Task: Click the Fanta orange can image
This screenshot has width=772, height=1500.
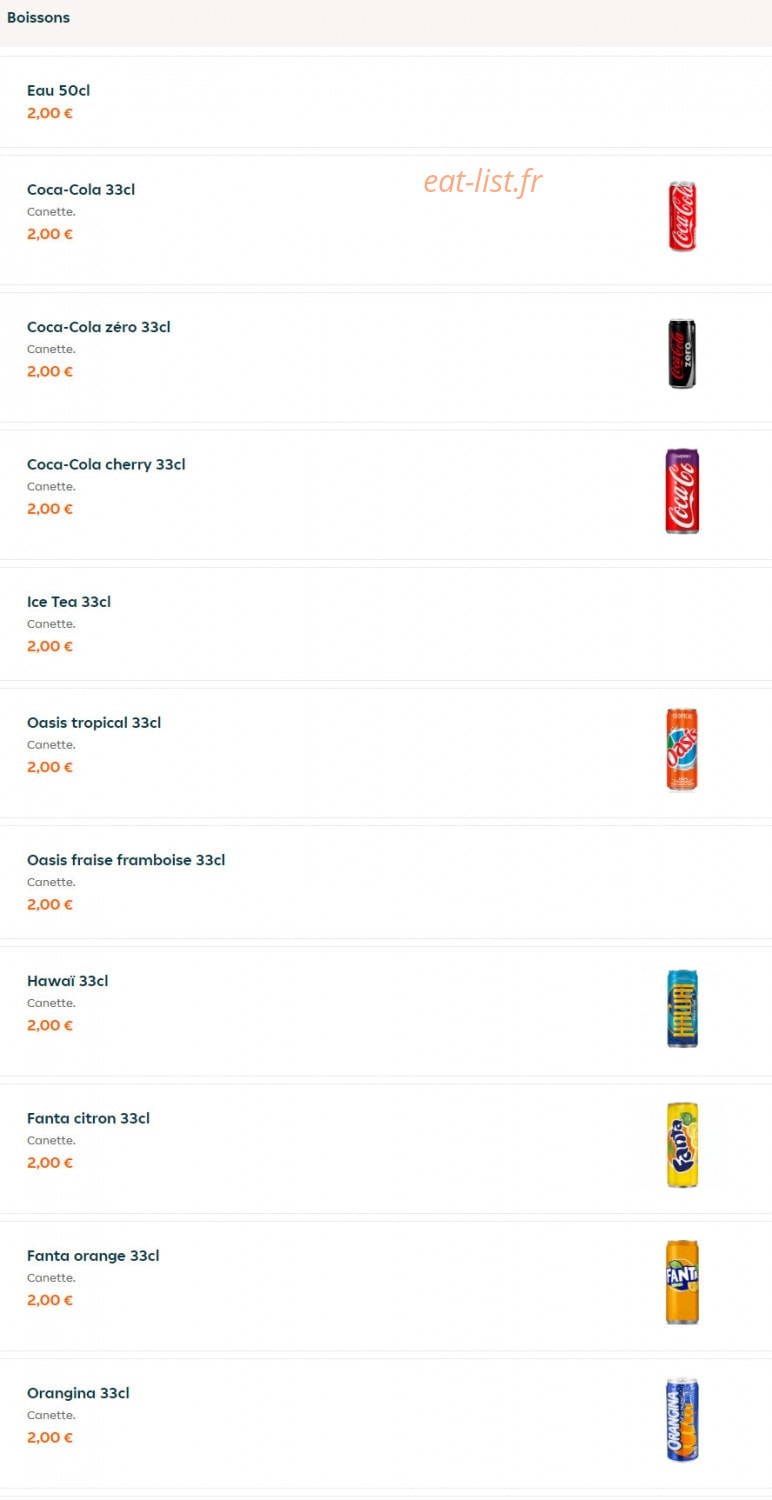Action: [682, 1282]
